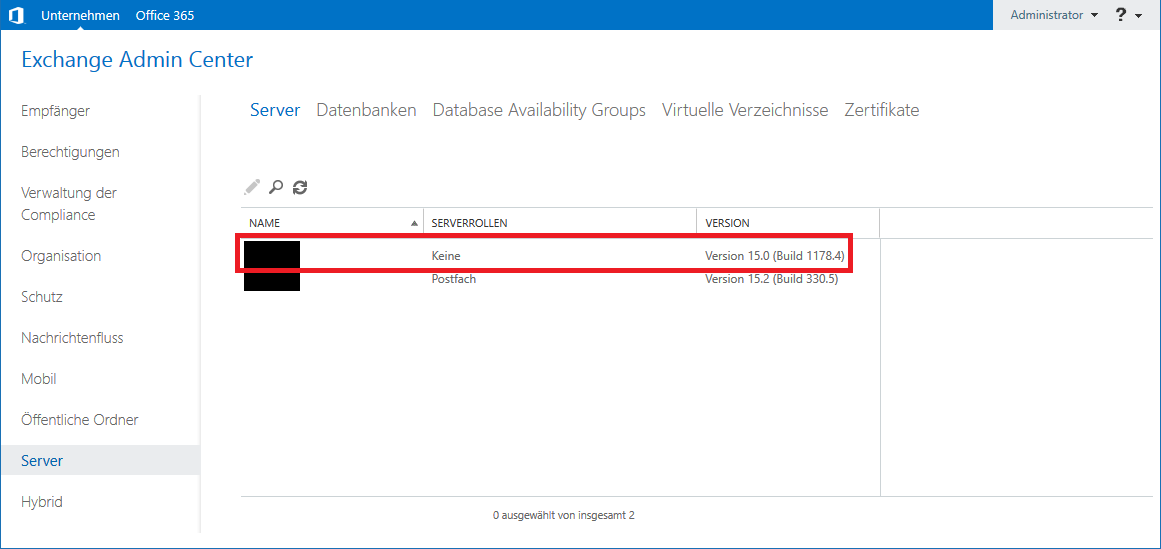1161x549 pixels.
Task: Select Unternehmen in top bar
Action: 80,15
